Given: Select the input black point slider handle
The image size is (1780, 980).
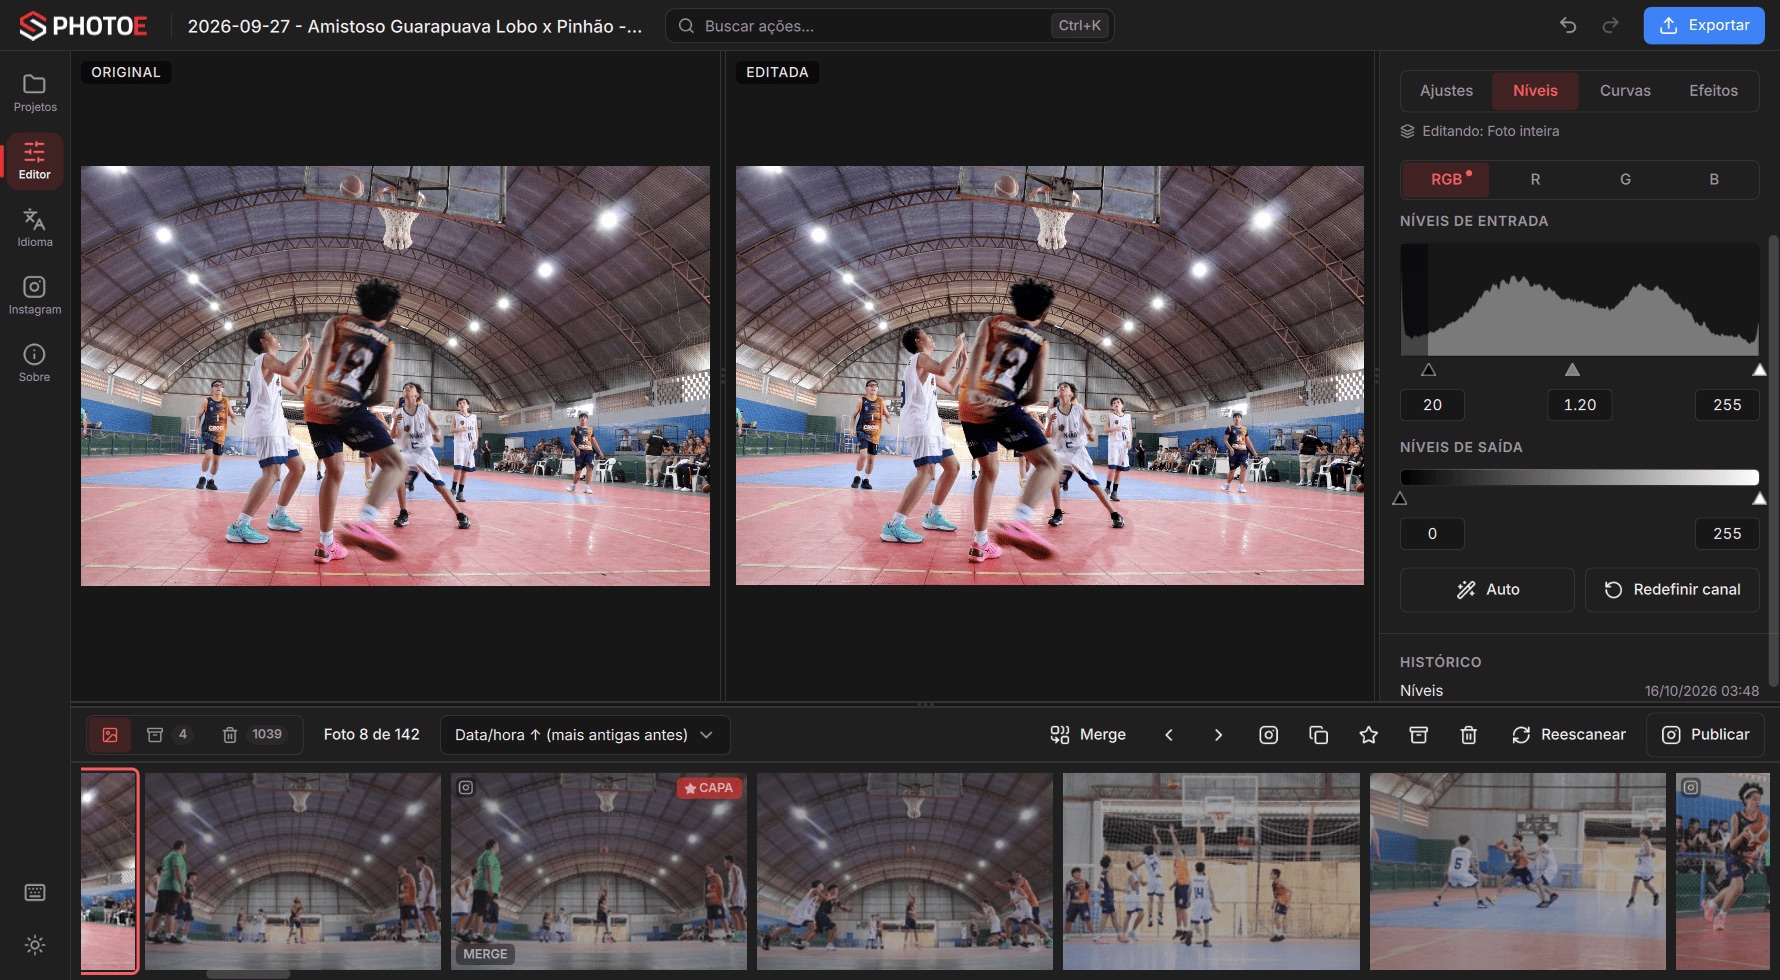Looking at the screenshot, I should (x=1428, y=370).
